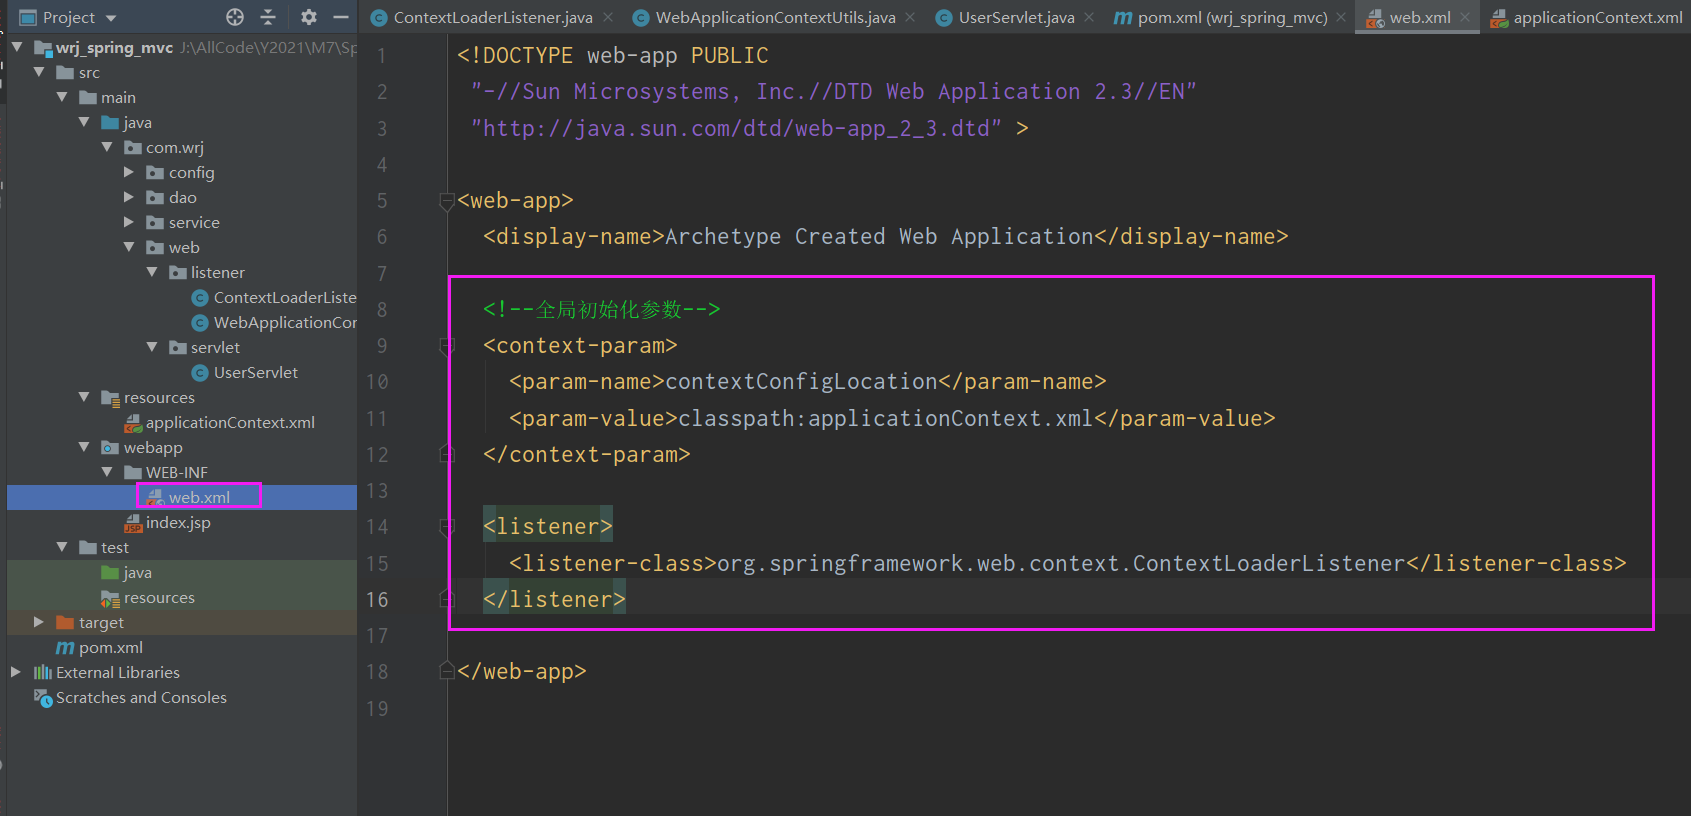Close the ContextLoaderListener.java tab
The width and height of the screenshot is (1691, 816).
(609, 17)
